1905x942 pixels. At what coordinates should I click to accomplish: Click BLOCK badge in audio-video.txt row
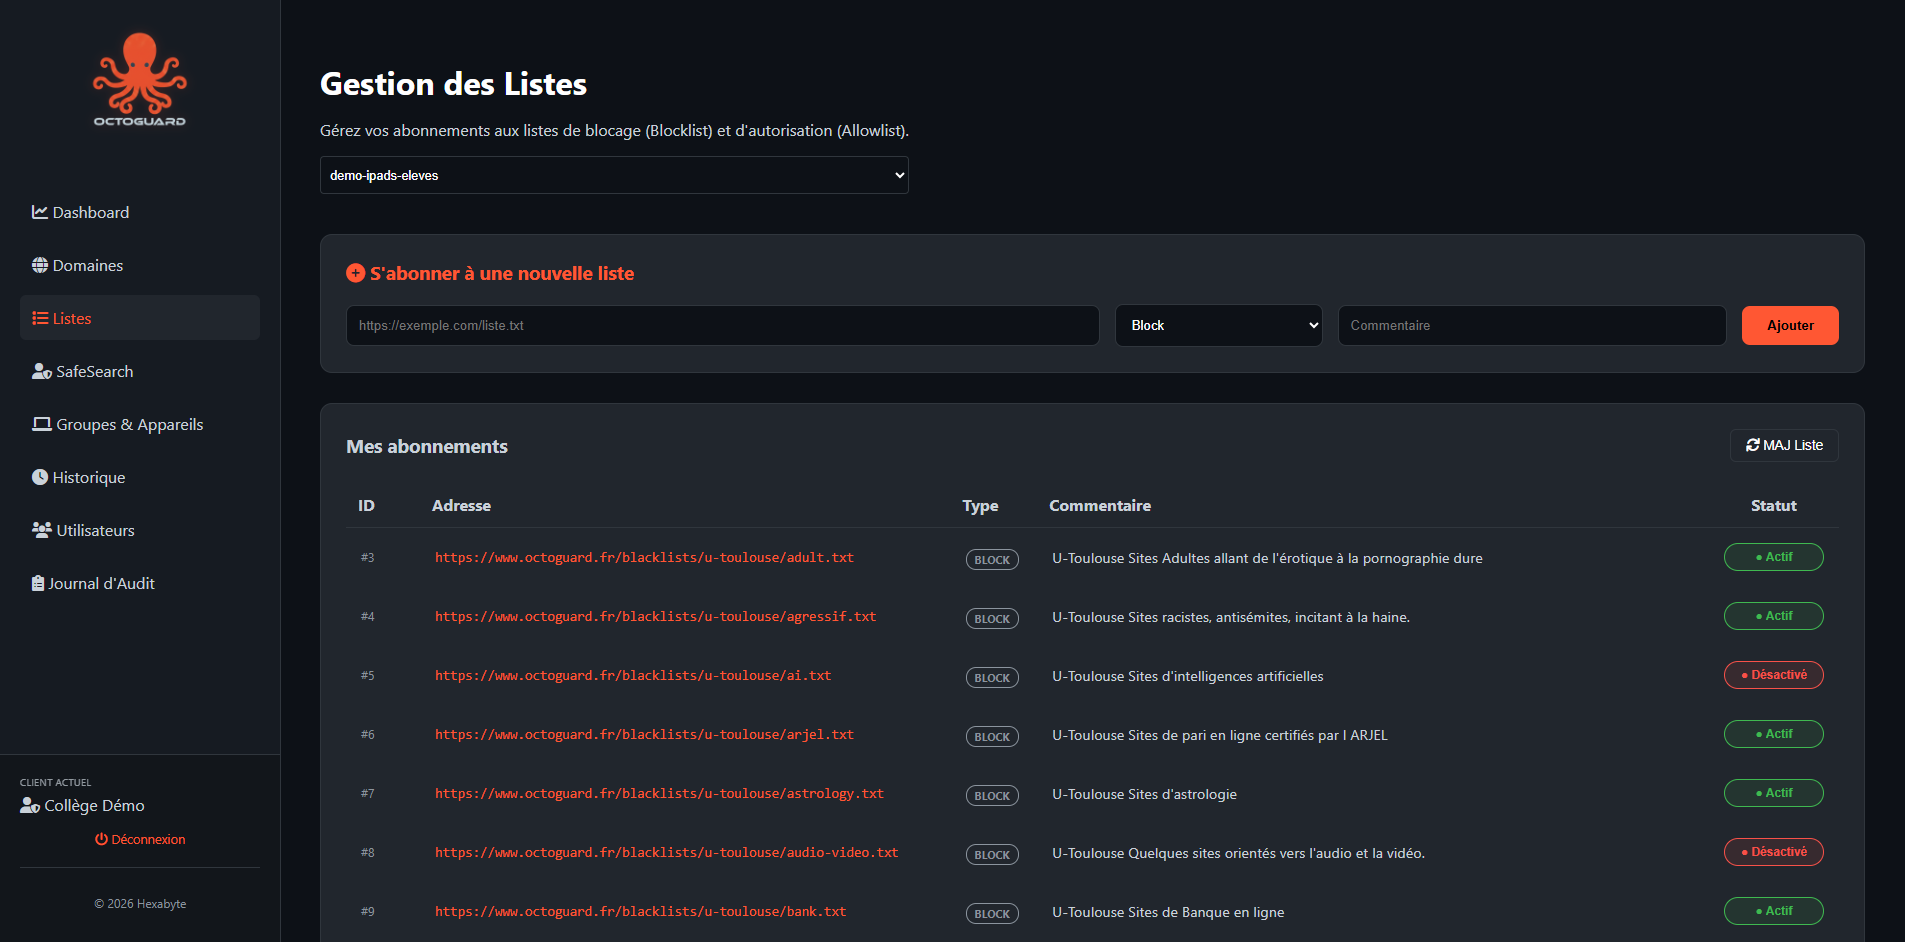992,855
